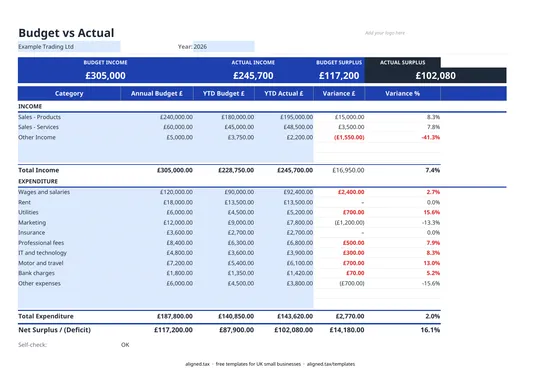Select the 'Professional fees' row label

pyautogui.click(x=41, y=243)
